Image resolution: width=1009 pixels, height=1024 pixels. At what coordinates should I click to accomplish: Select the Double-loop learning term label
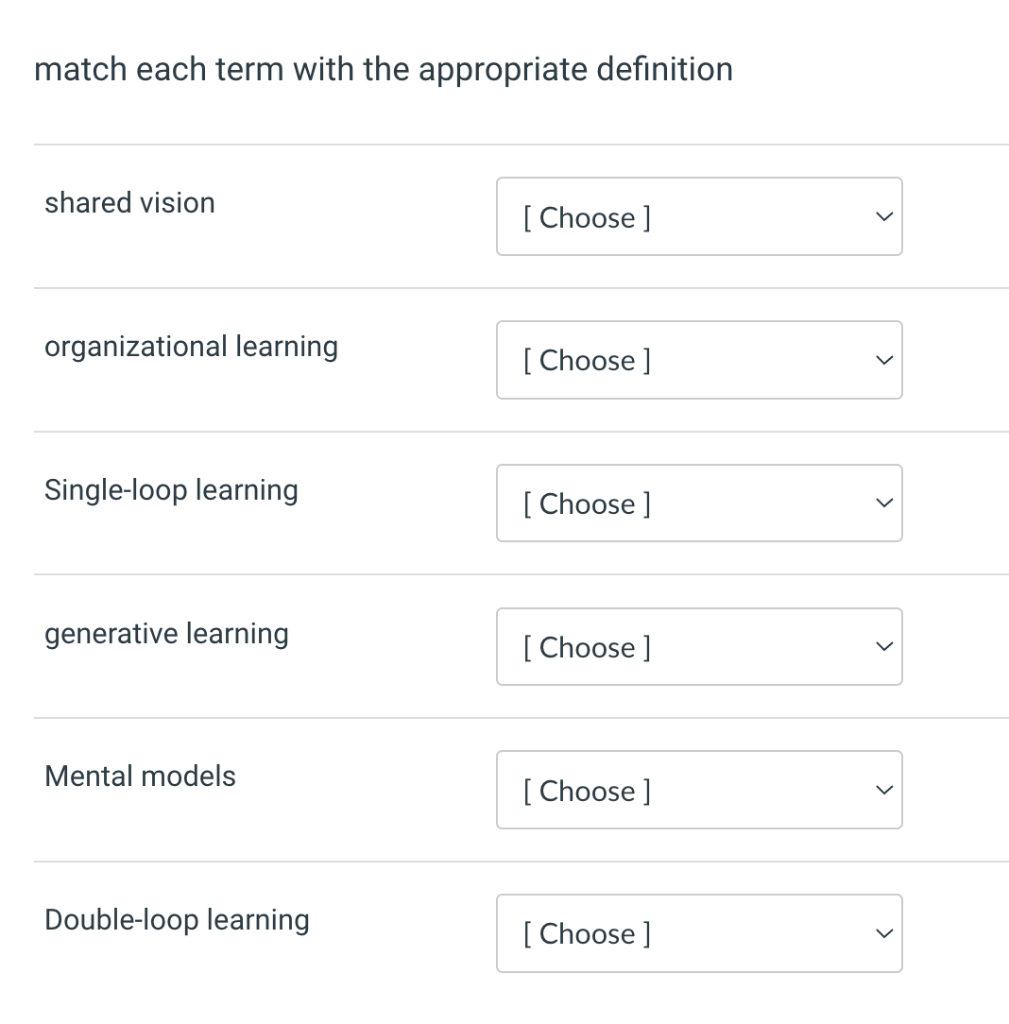(x=177, y=920)
